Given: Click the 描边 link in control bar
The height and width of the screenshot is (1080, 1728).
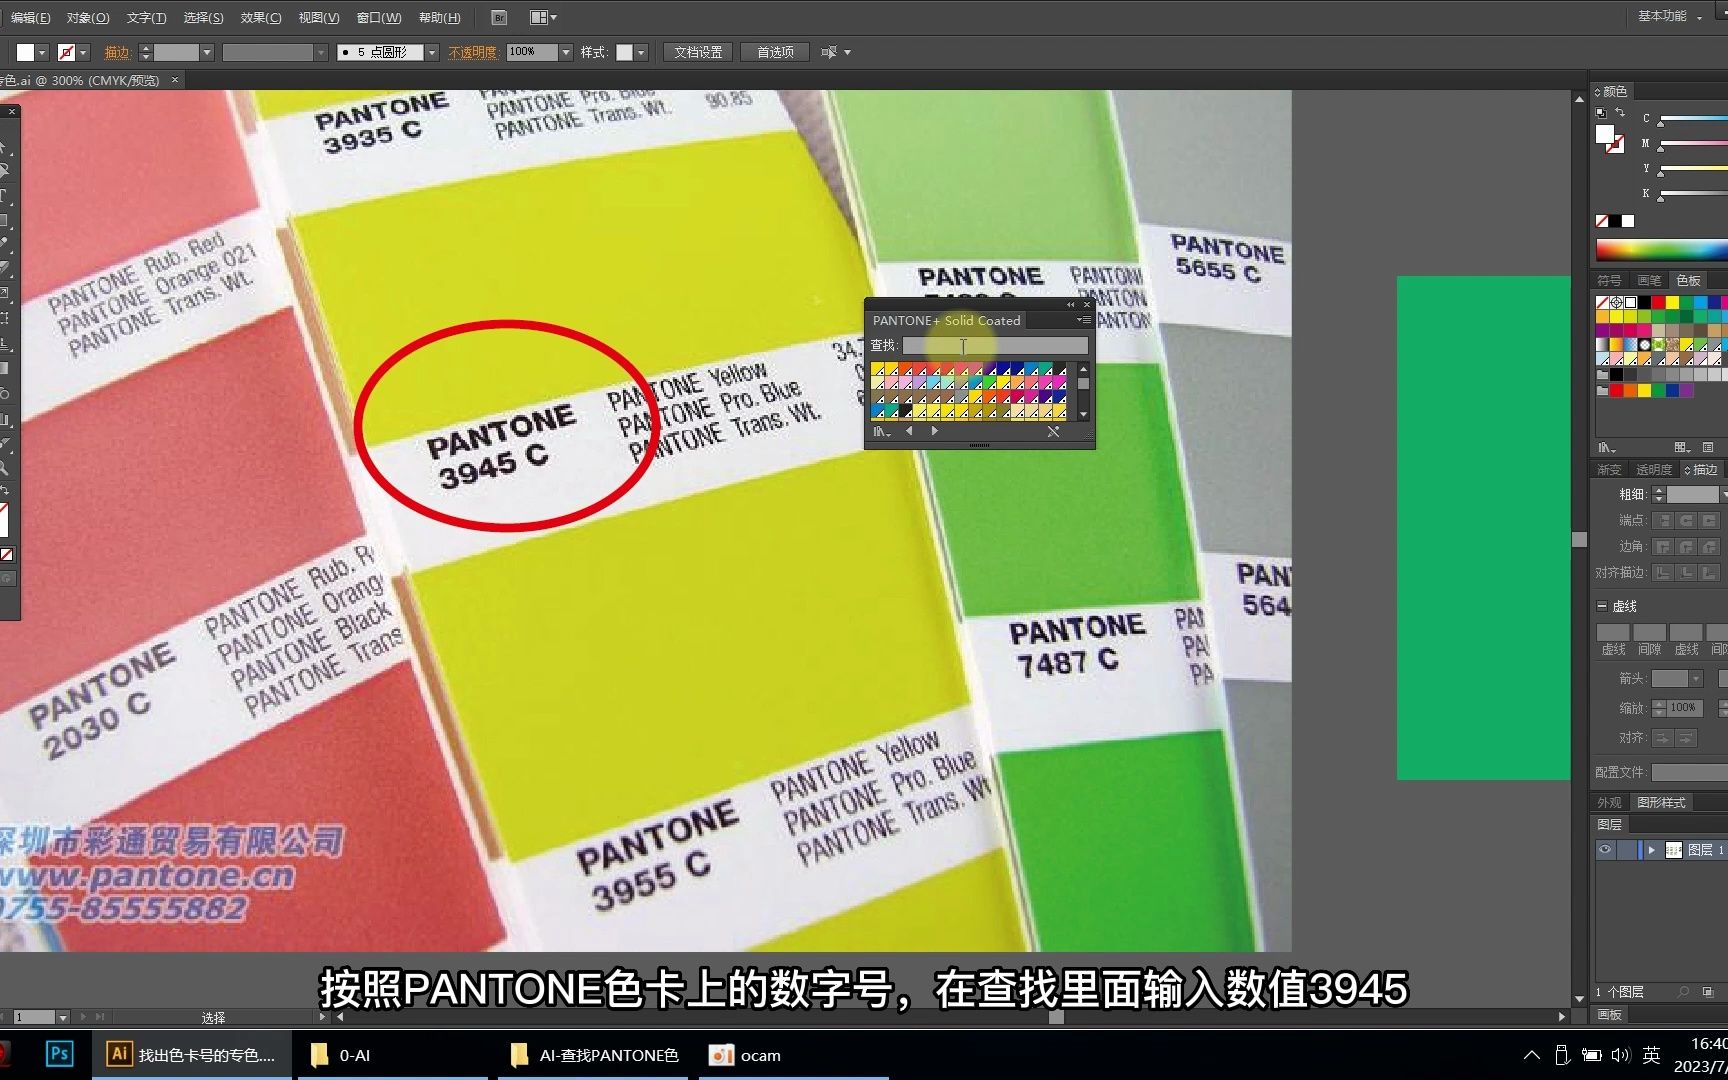Looking at the screenshot, I should (117, 53).
